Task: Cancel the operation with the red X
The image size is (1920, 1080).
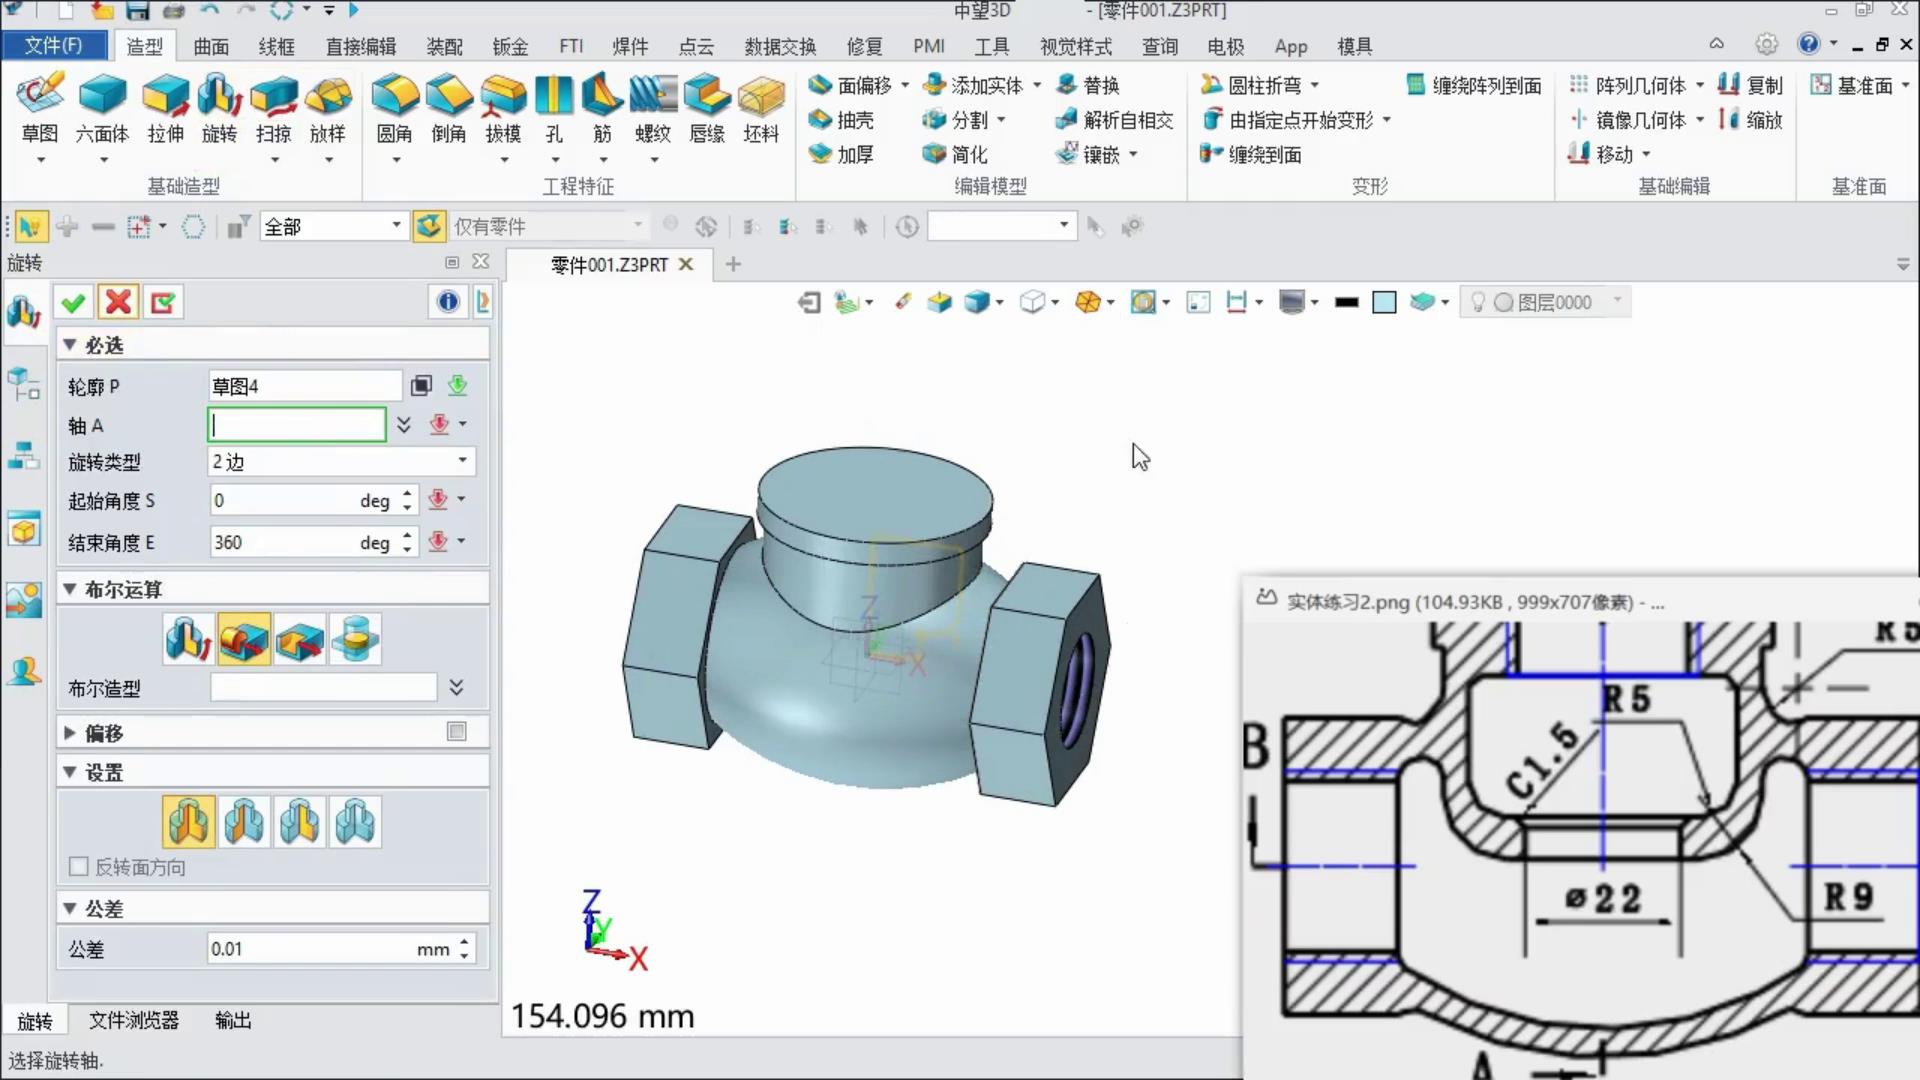Action: tap(118, 302)
